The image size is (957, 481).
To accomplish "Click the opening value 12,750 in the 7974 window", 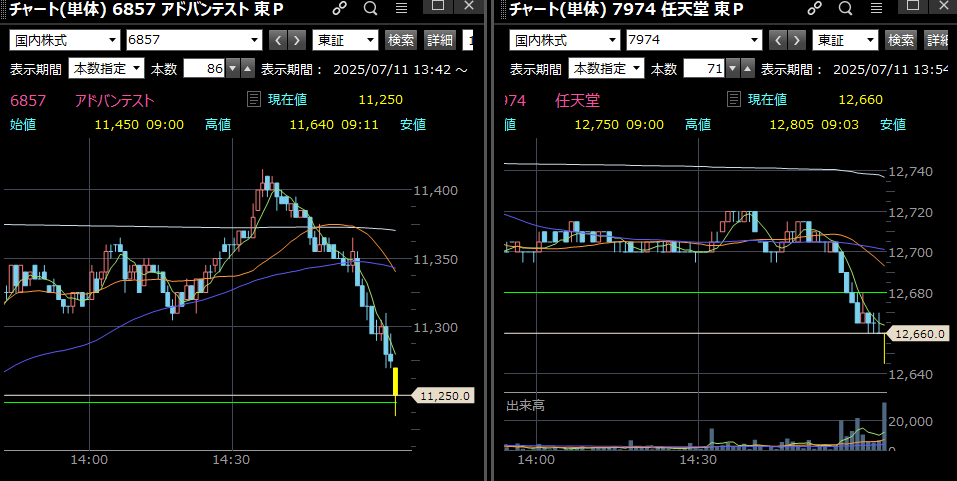I will (597, 125).
